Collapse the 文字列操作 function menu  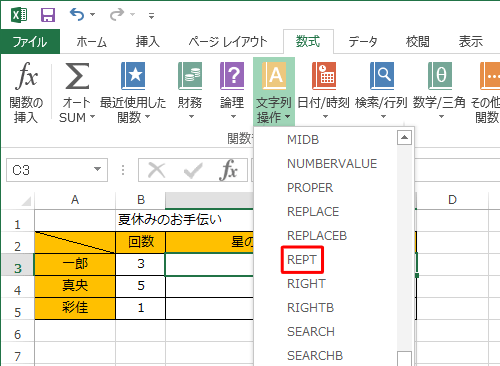(274, 92)
